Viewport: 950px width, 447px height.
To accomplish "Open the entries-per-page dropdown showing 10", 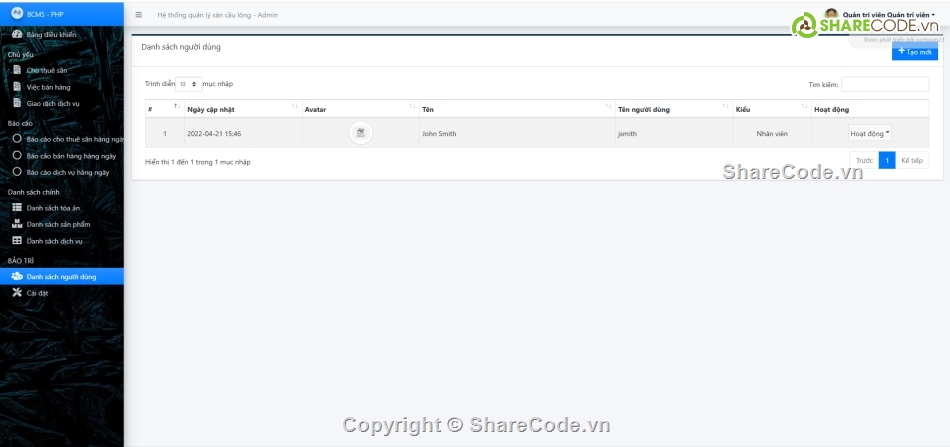I will (x=189, y=85).
